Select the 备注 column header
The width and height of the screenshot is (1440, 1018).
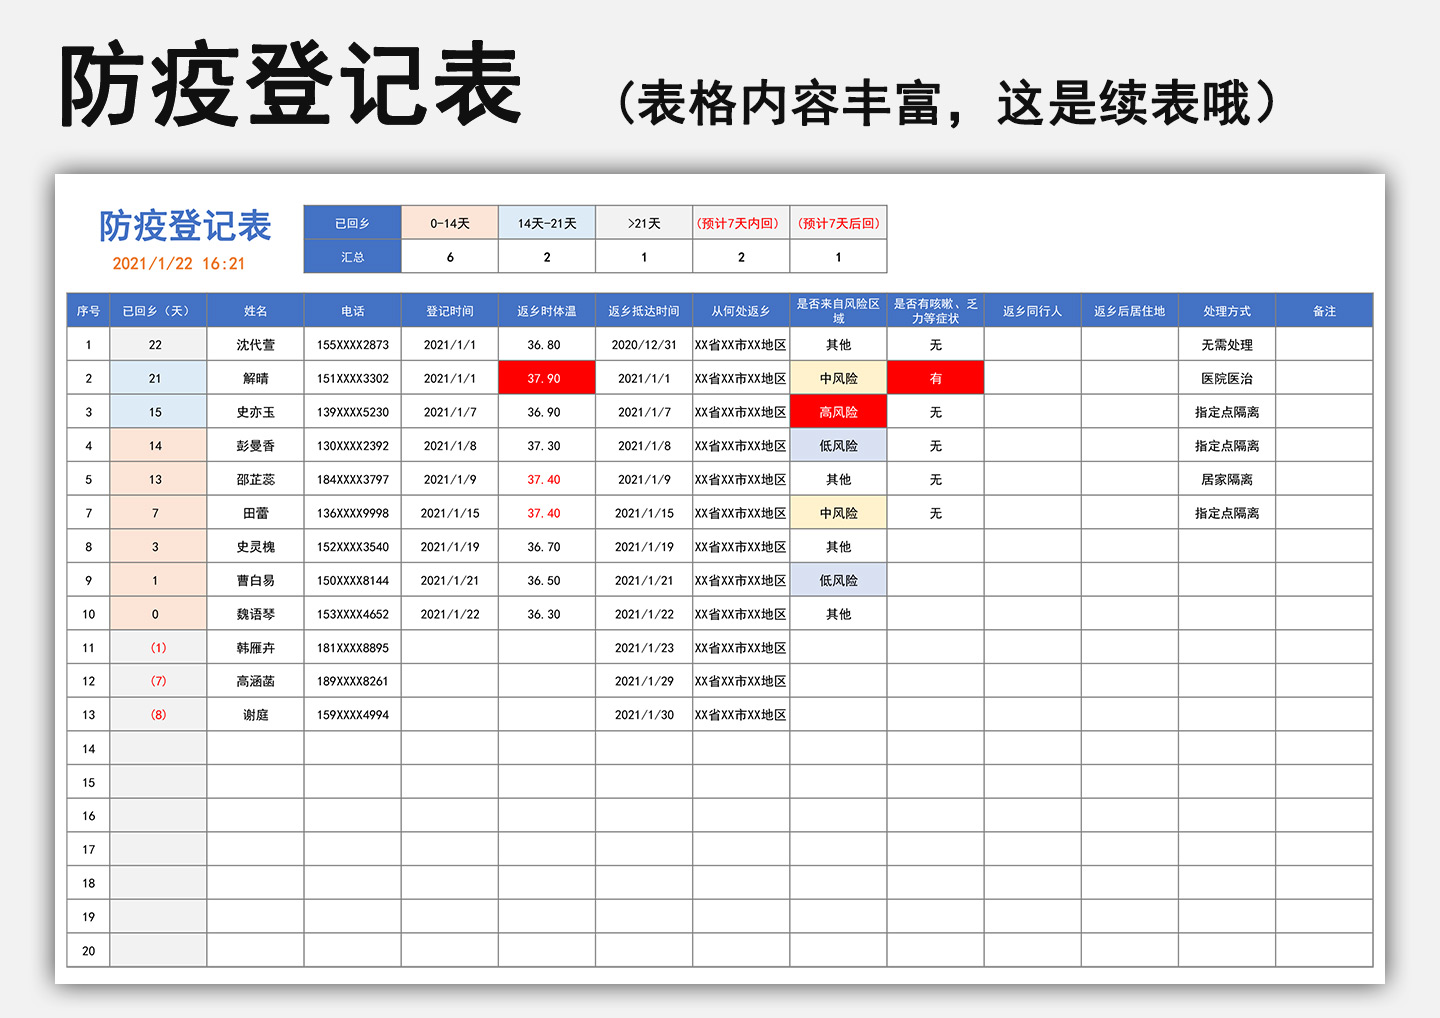coord(1324,311)
